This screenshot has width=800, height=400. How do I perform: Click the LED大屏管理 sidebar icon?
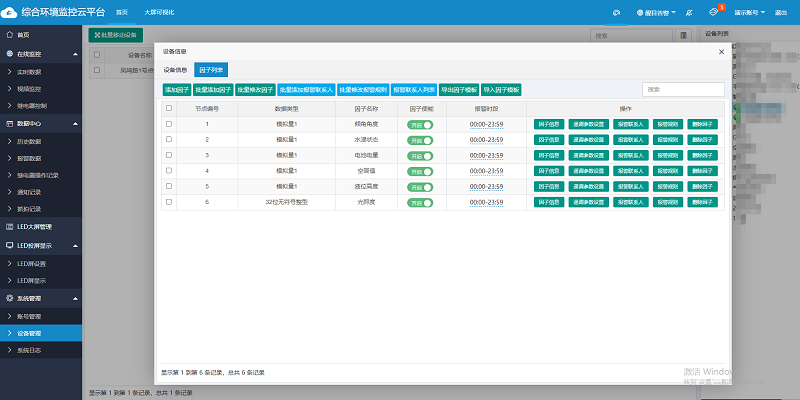point(9,226)
